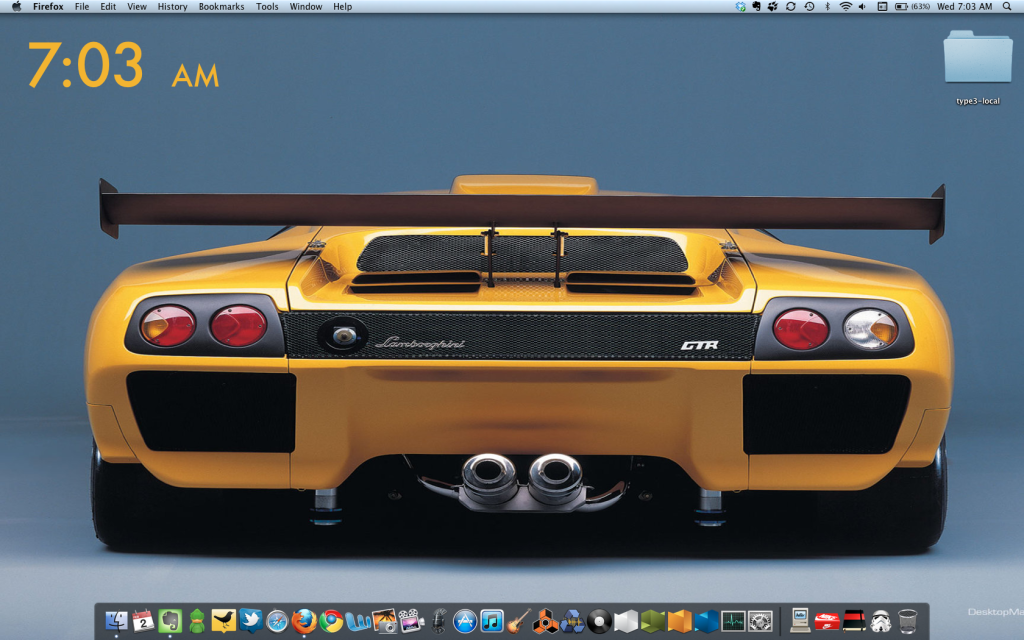The image size is (1024, 640).
Task: Open Evernote elephant icon in Dock
Action: 170,620
